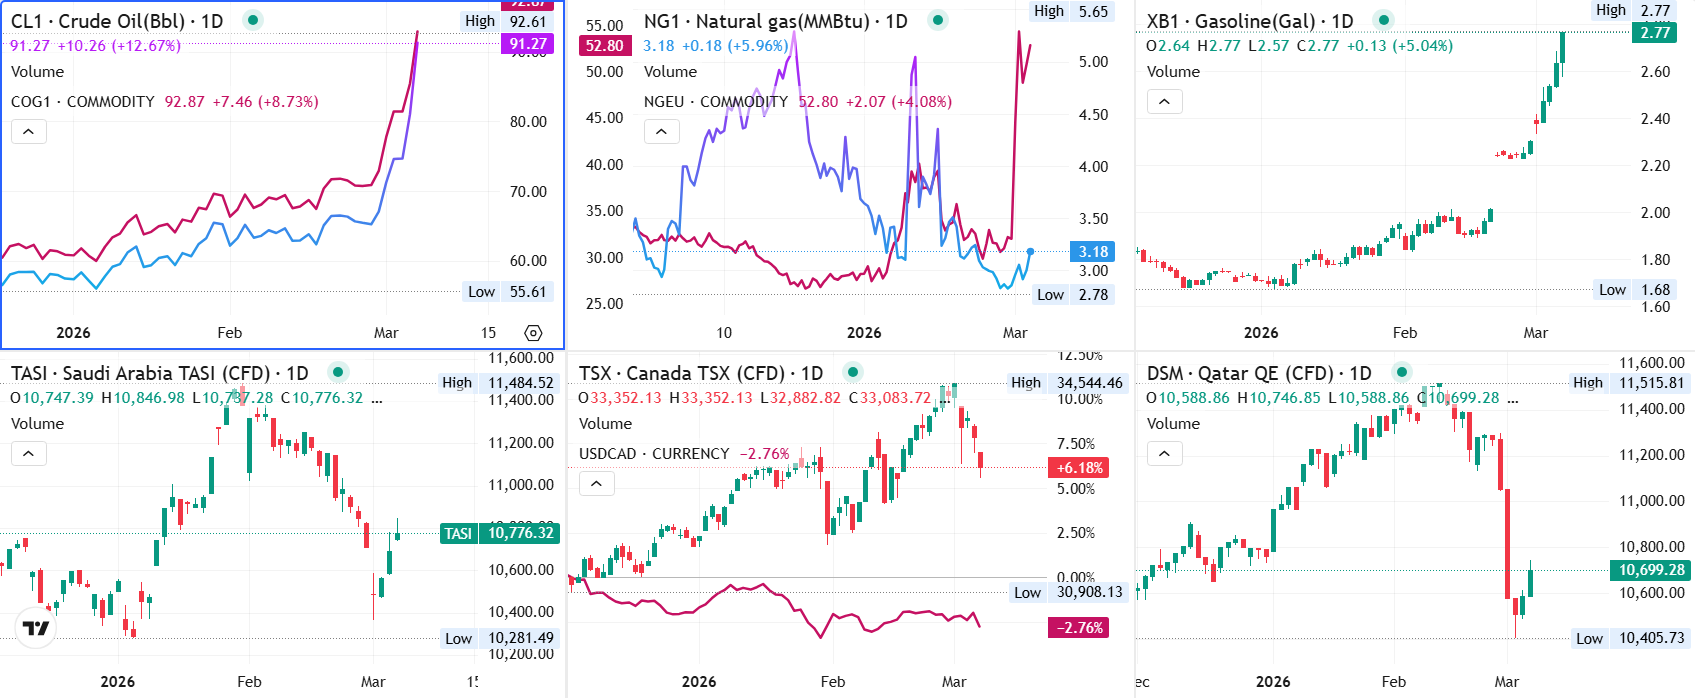Select the COG1 COMMODITY comparison series label
Image resolution: width=1695 pixels, height=698 pixels.
click(x=83, y=102)
